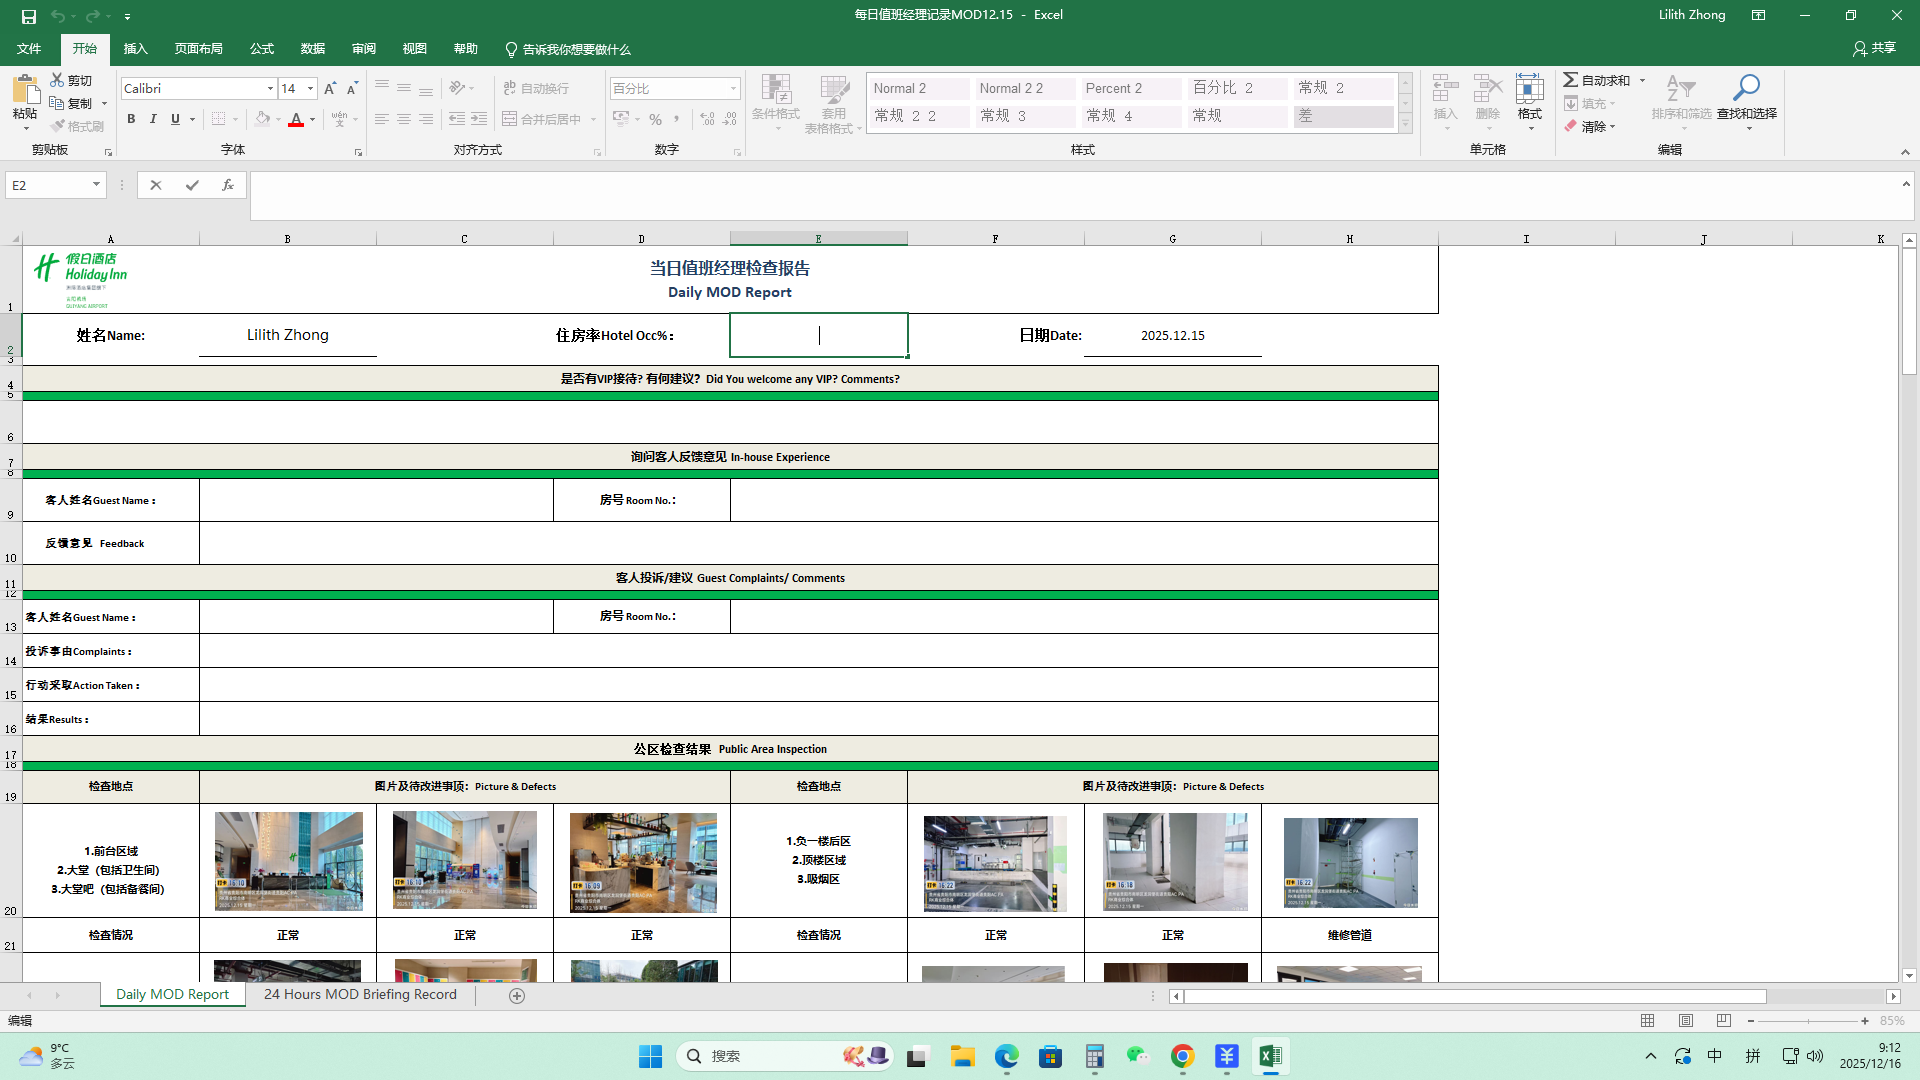This screenshot has height=1080, width=1920.
Task: Click the Find and Select magnifier icon
Action: coord(1746,89)
